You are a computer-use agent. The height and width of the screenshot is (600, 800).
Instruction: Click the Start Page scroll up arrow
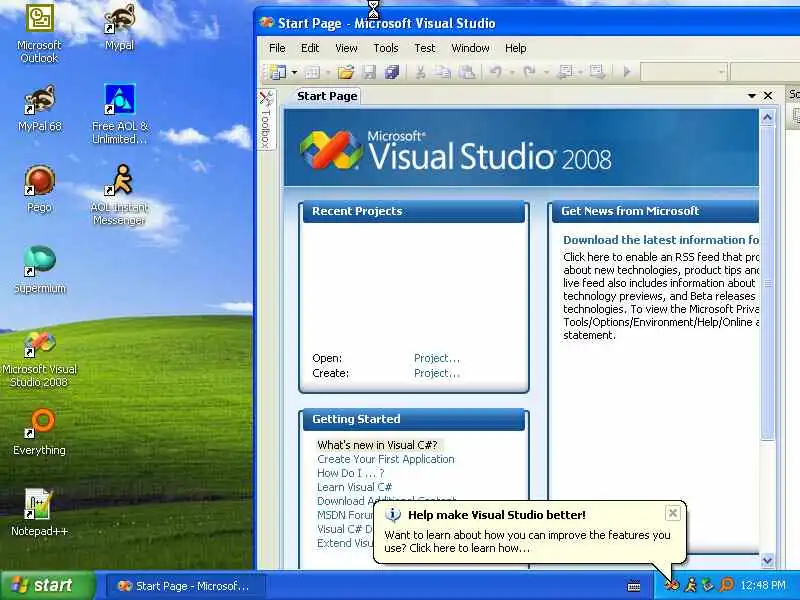click(767, 118)
